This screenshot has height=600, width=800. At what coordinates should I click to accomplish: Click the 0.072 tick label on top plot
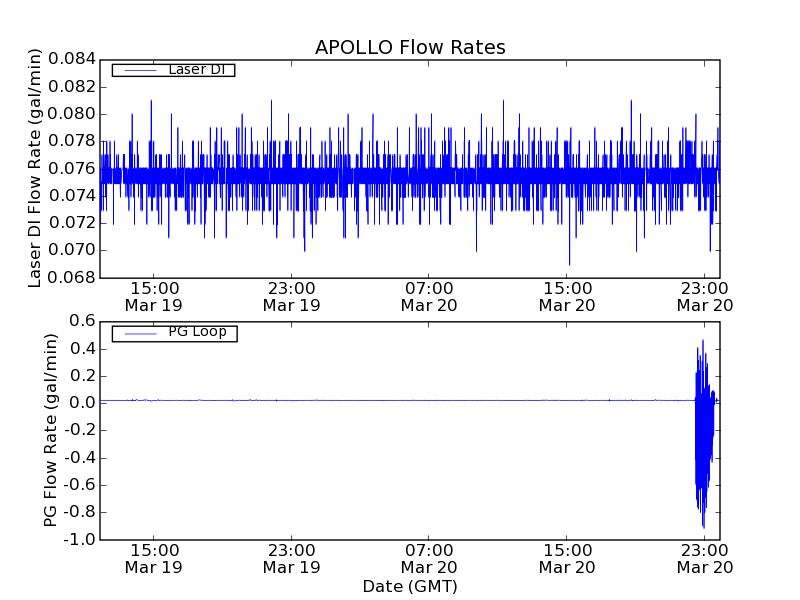click(72, 223)
